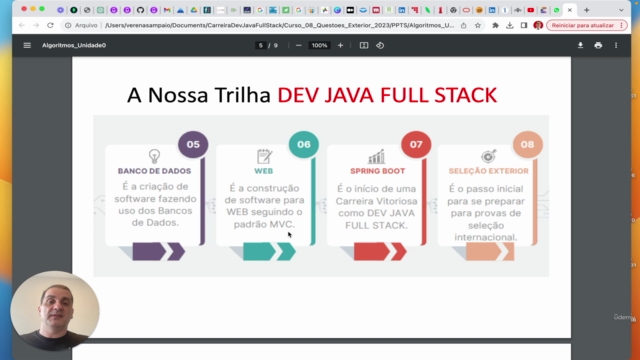Switch to the YouTube tab

point(531,10)
